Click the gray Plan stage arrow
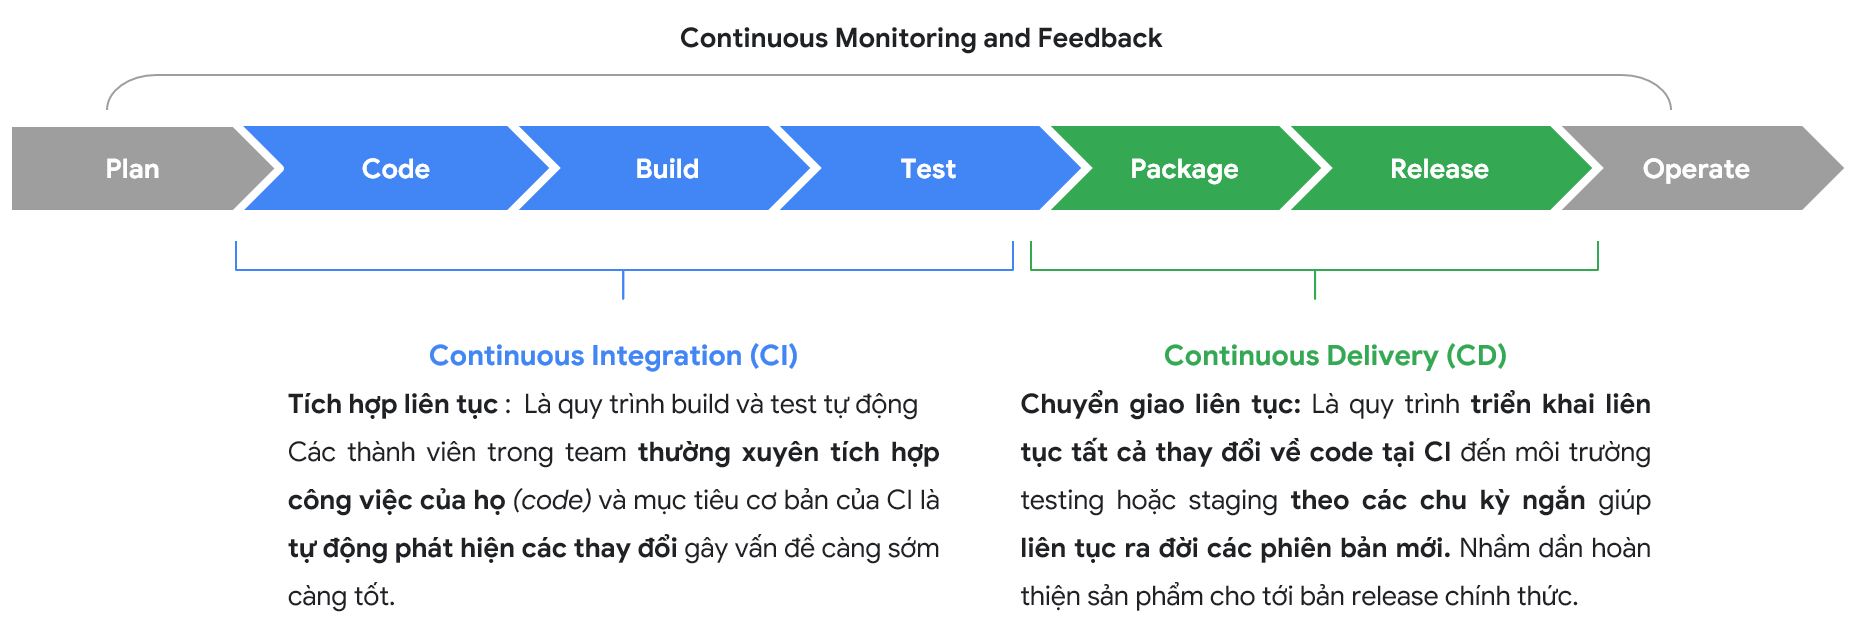 tap(132, 168)
